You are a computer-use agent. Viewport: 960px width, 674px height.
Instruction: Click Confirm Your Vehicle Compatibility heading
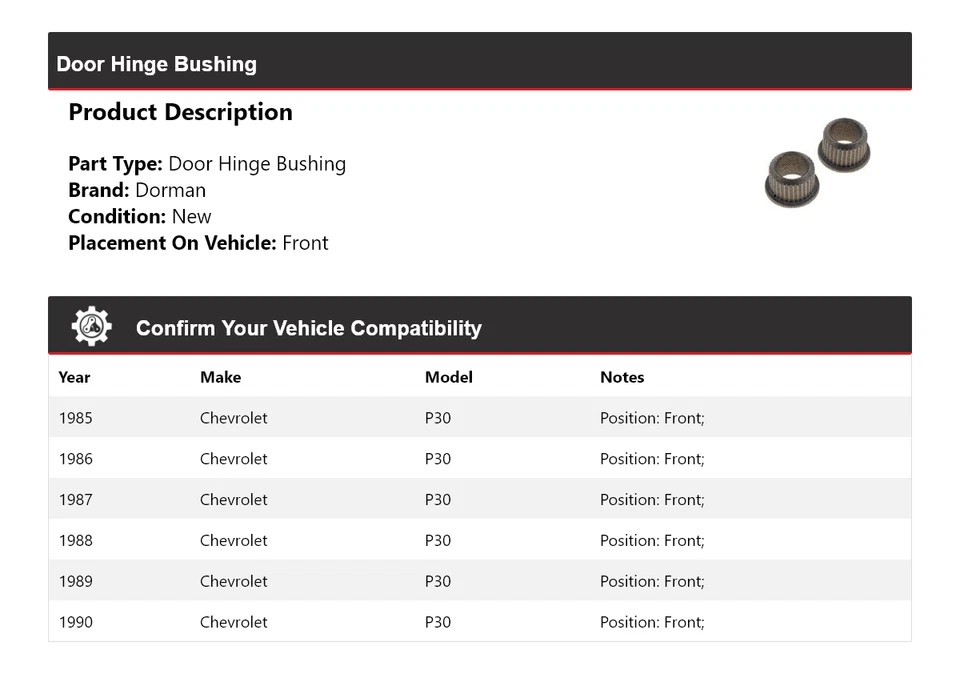pos(308,328)
